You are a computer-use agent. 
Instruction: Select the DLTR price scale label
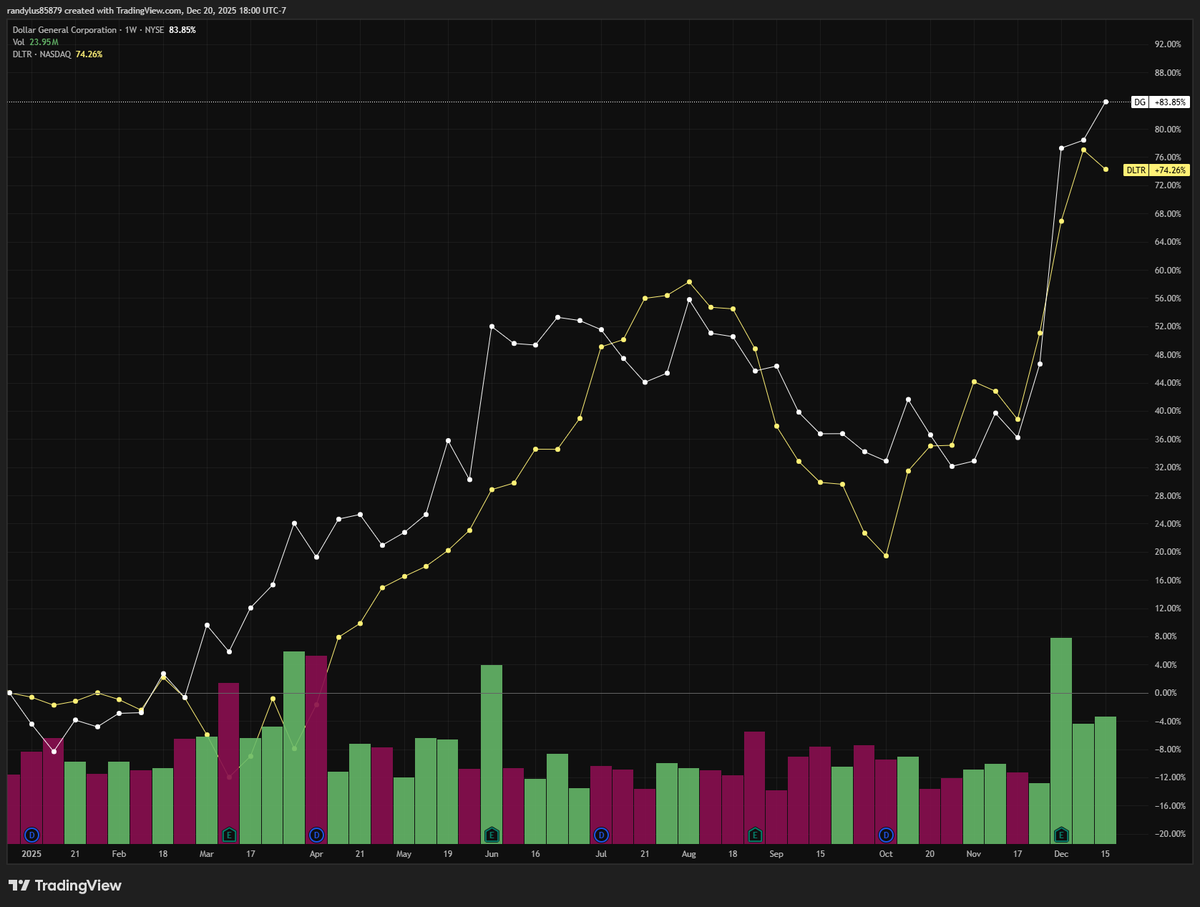click(x=1136, y=170)
